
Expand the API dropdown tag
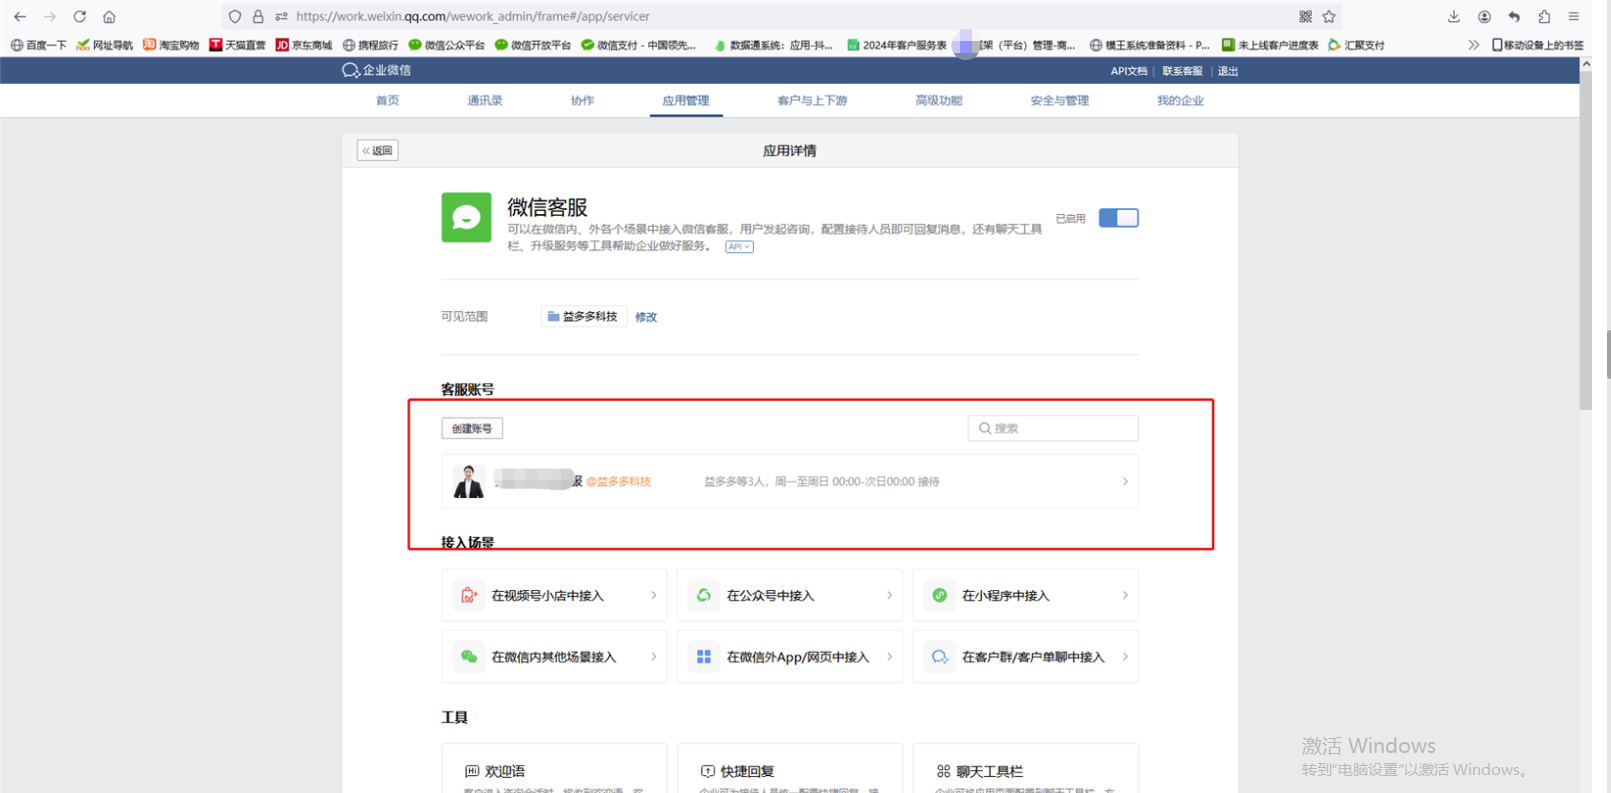pos(739,247)
